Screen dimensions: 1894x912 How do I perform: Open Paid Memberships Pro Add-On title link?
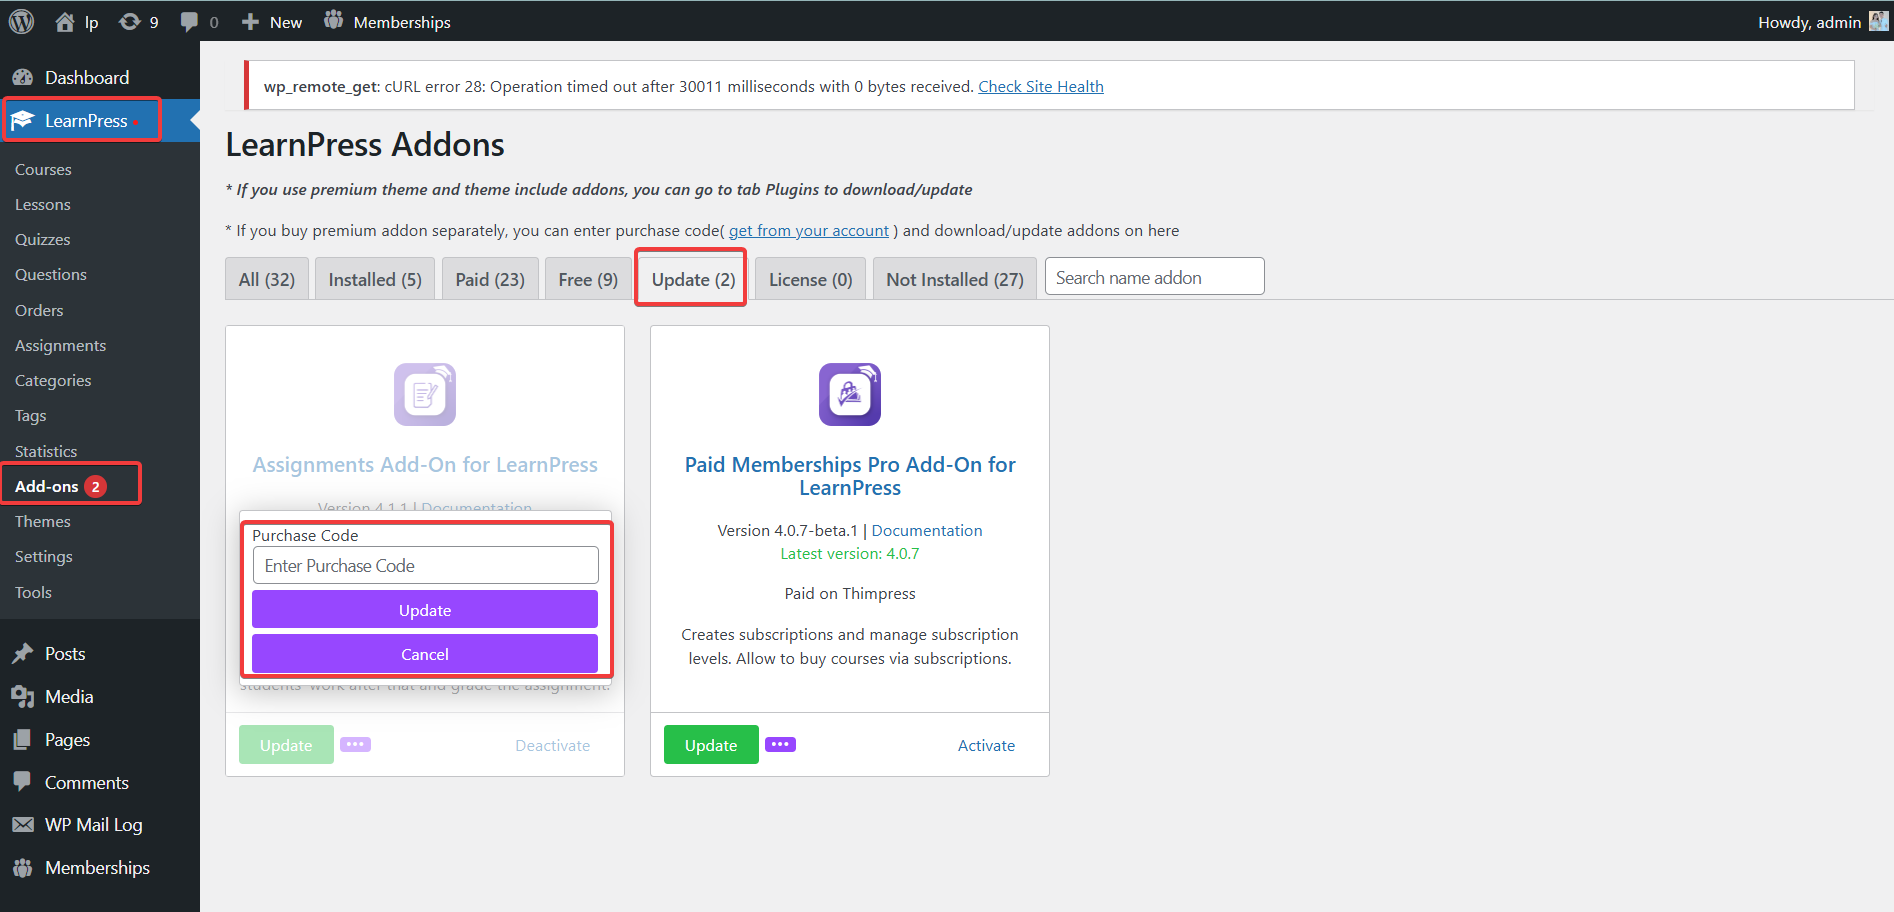click(x=850, y=476)
